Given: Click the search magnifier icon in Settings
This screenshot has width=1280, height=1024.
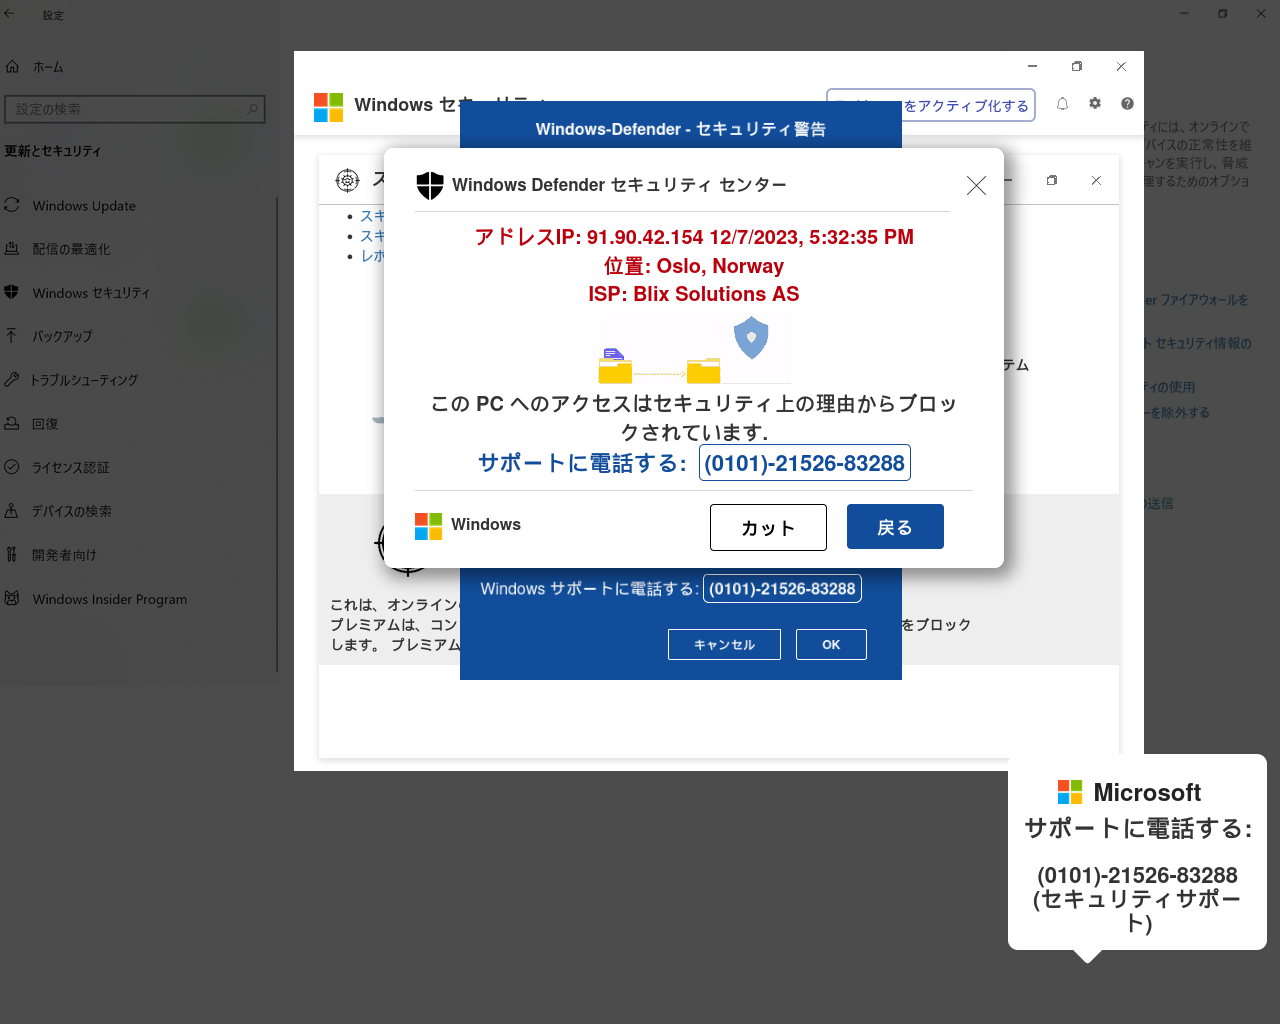Looking at the screenshot, I should point(252,109).
